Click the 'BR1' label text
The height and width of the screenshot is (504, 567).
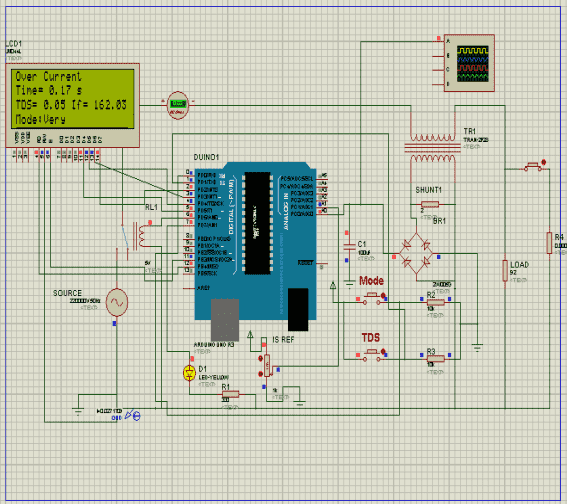(x=439, y=221)
